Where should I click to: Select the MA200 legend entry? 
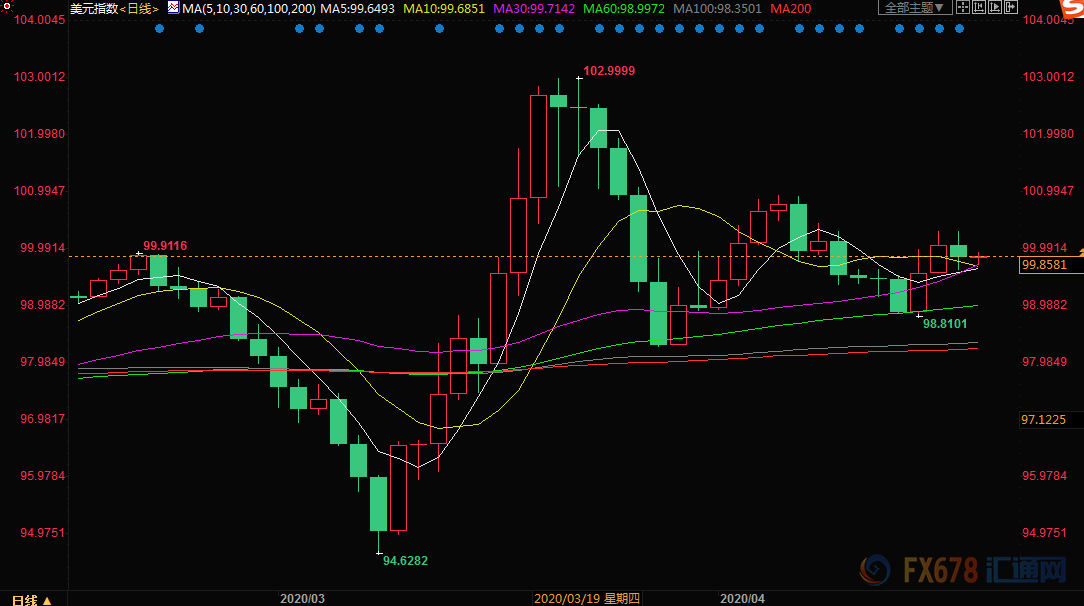(792, 8)
